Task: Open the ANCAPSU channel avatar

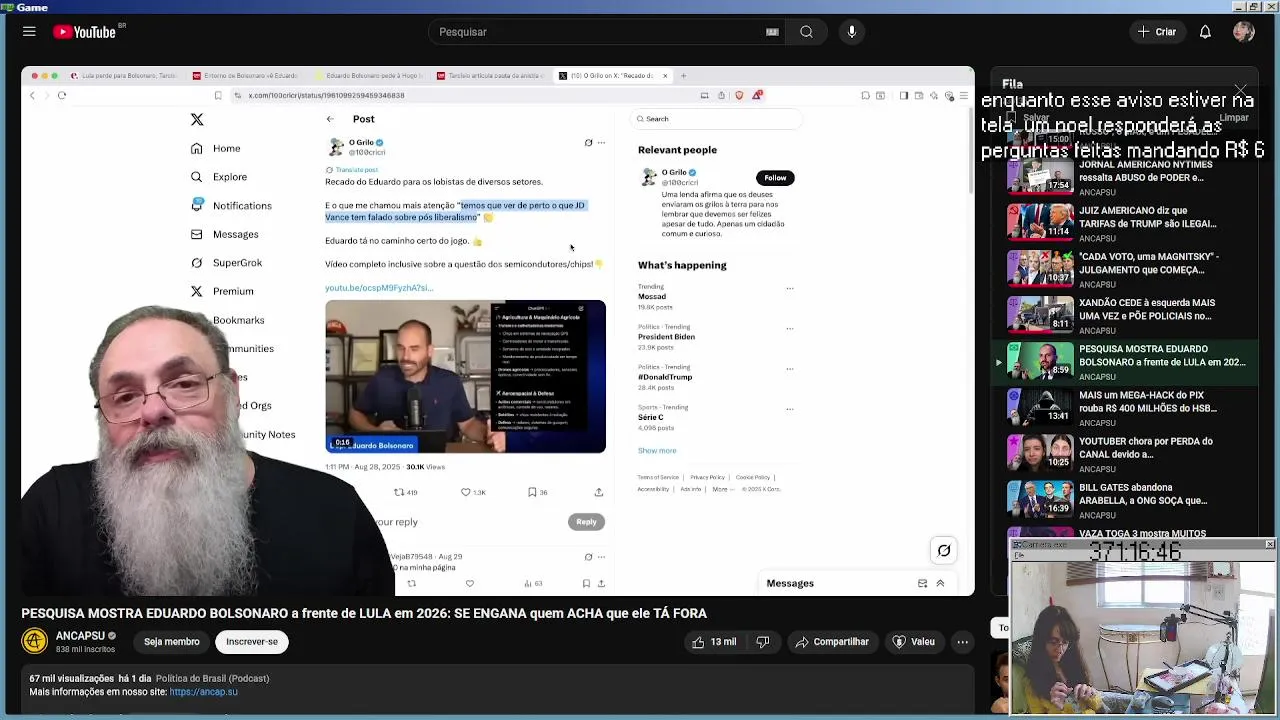Action: tap(35, 641)
